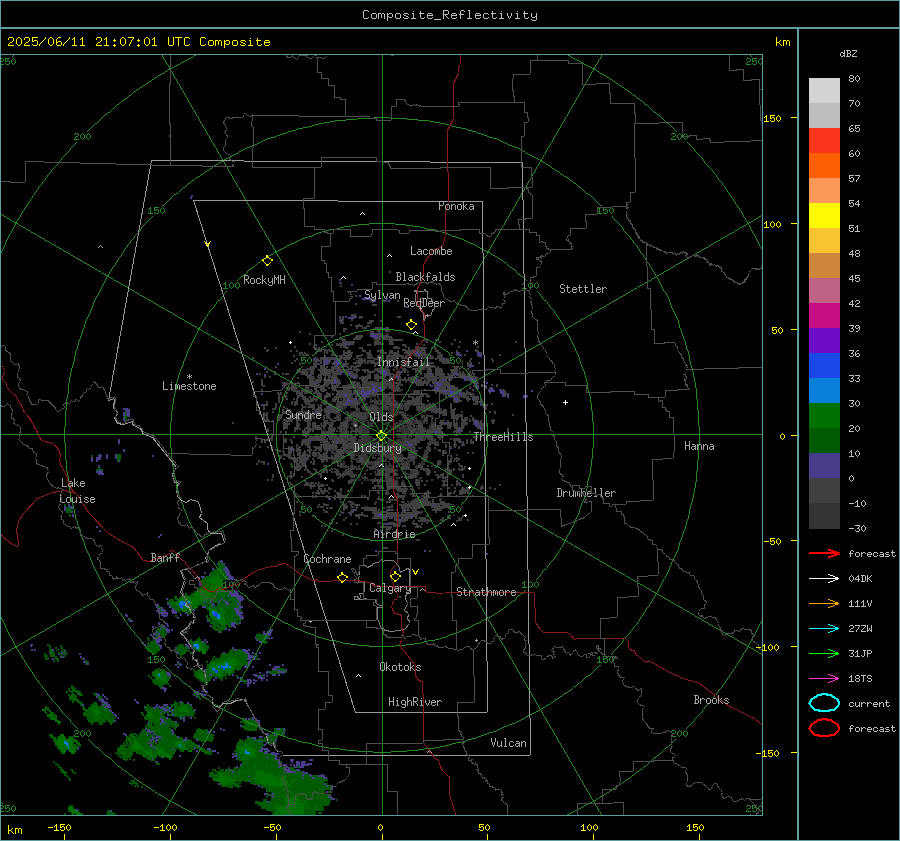Pick the yellow 51 dBZ color swatch
Screen dimensions: 900x841
point(824,216)
